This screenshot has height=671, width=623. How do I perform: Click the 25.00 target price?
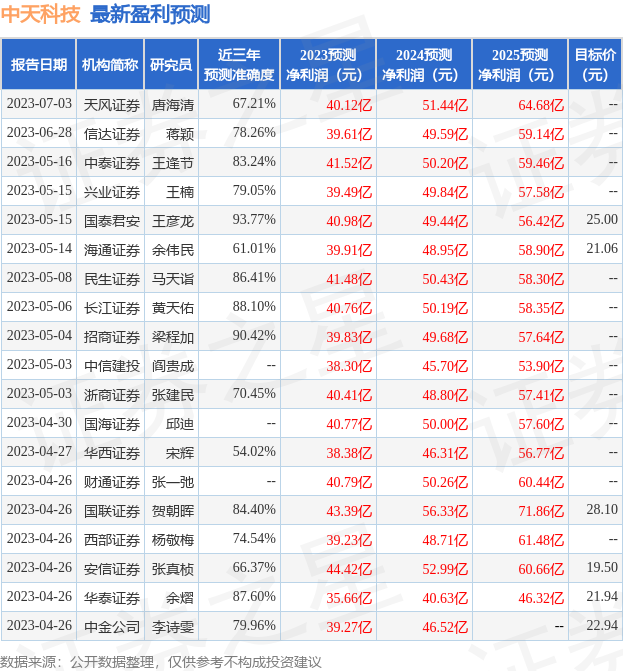click(602, 220)
